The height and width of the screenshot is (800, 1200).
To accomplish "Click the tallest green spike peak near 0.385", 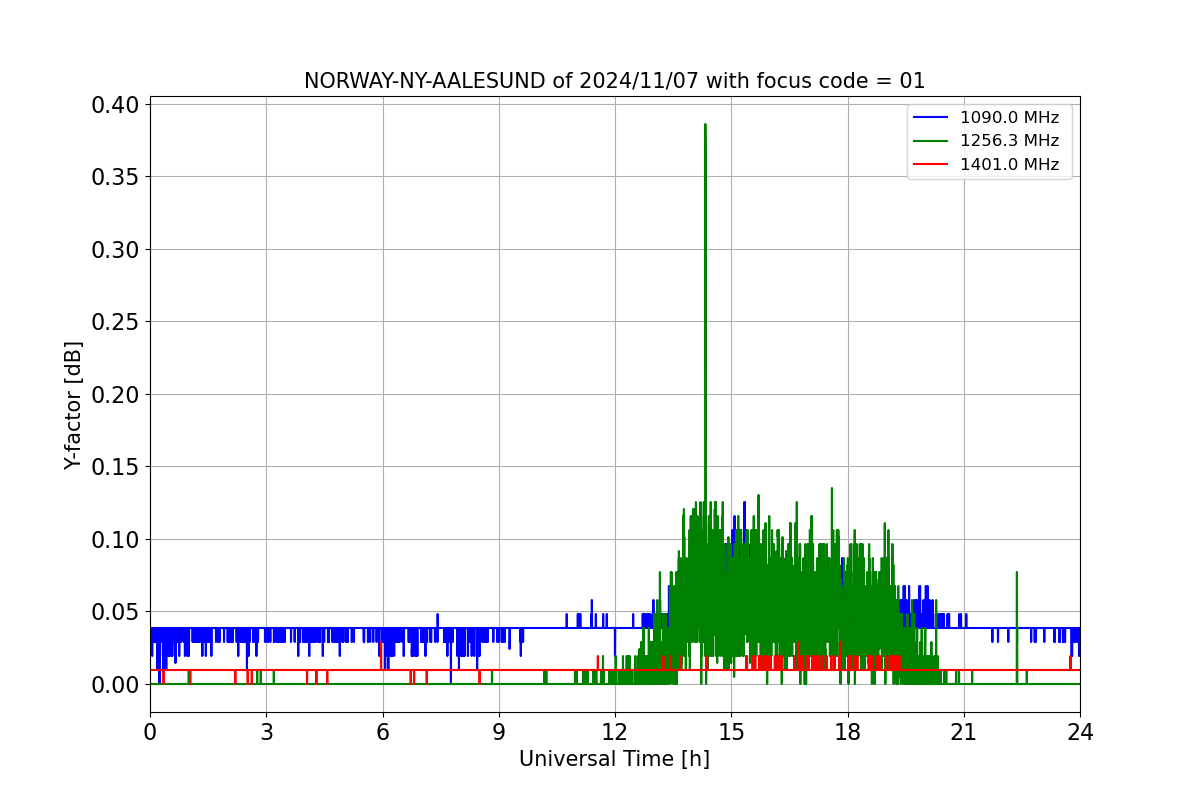I will (705, 126).
